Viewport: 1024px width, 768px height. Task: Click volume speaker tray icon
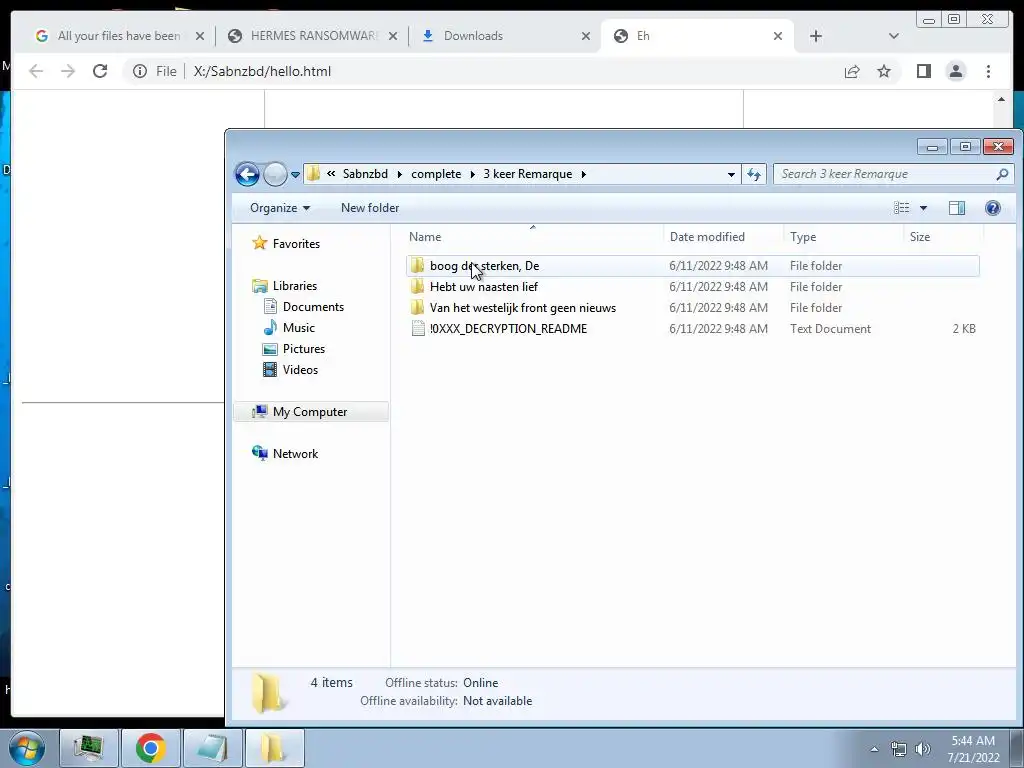[x=923, y=749]
